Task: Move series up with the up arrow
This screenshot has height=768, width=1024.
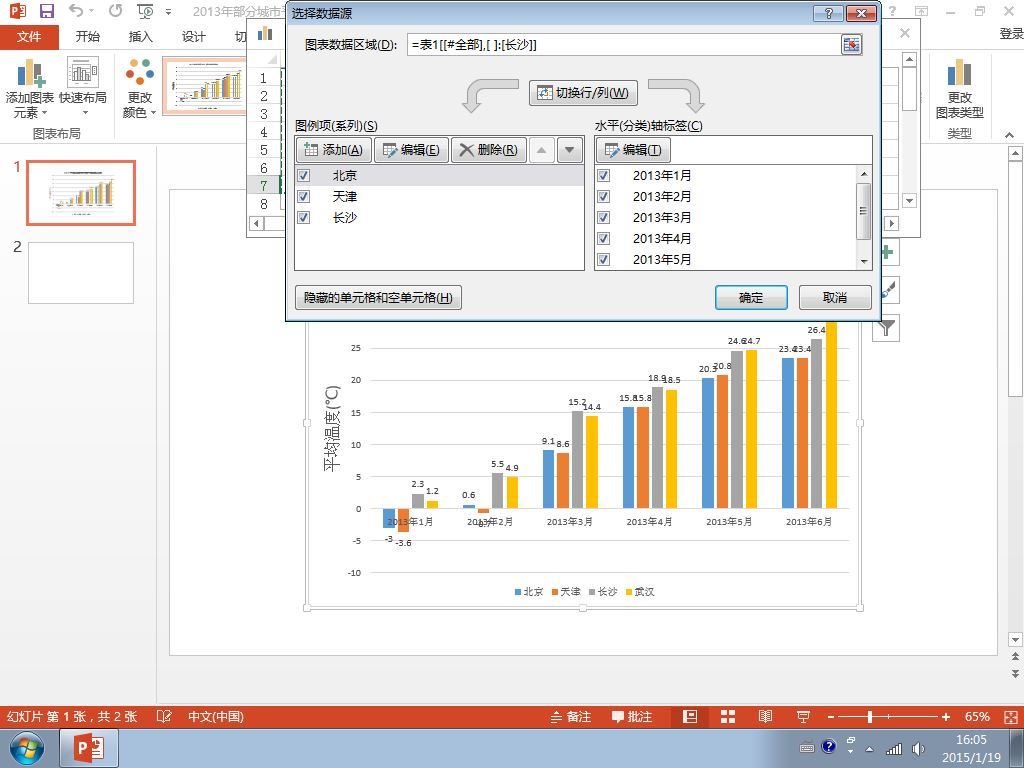Action: pyautogui.click(x=541, y=150)
